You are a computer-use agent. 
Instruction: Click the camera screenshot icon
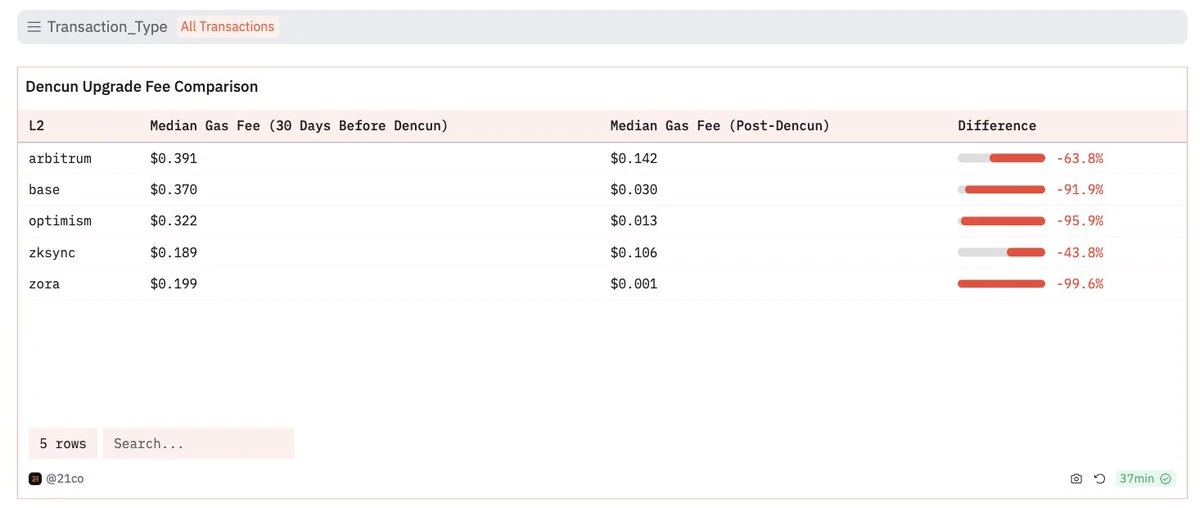(x=1076, y=479)
